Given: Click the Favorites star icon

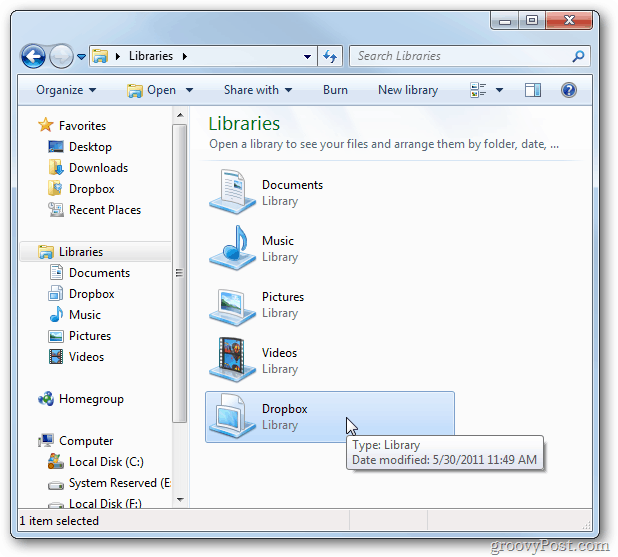Looking at the screenshot, I should tap(46, 125).
